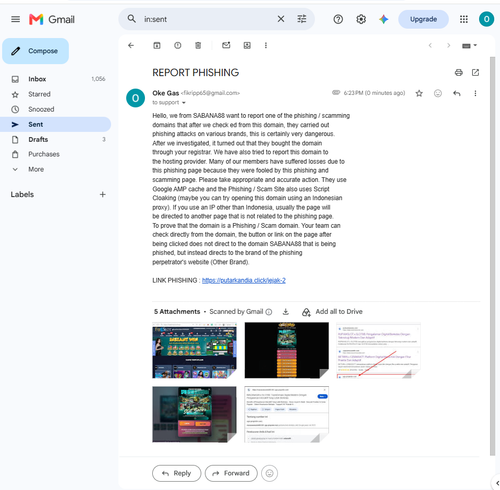This screenshot has height=490, width=500.
Task: Open toolbar More options menu
Action: click(266, 45)
